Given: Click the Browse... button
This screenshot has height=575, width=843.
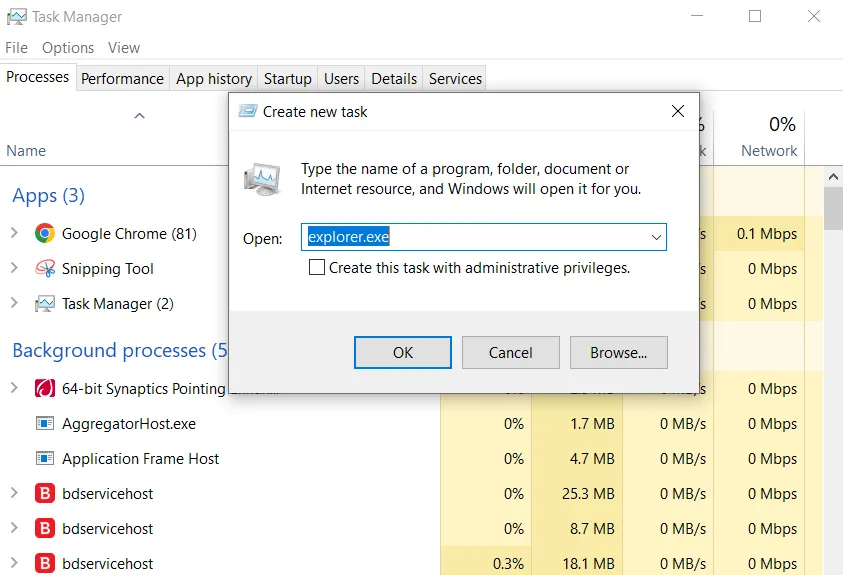Looking at the screenshot, I should [619, 353].
